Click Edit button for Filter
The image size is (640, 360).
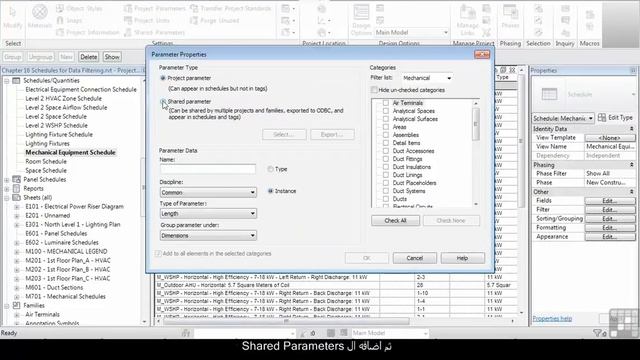tap(610, 210)
